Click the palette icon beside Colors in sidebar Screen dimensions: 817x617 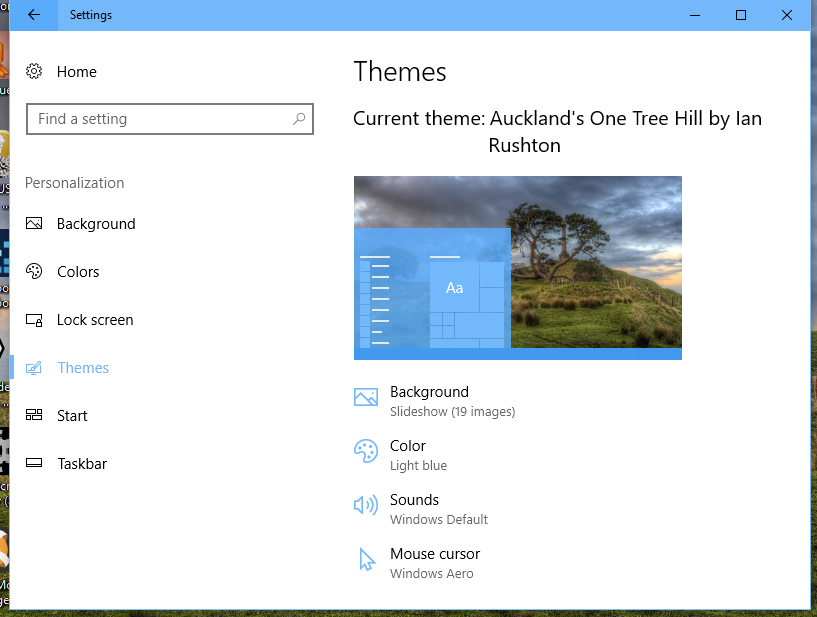tap(34, 272)
